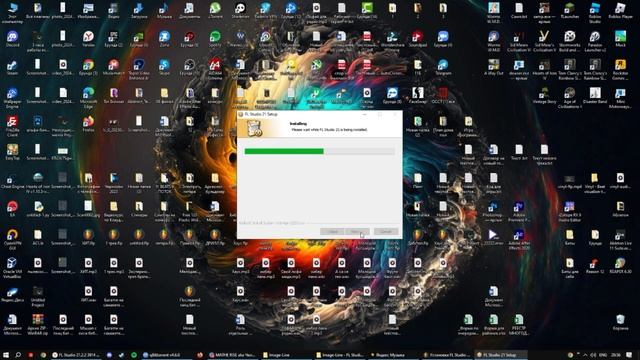Open Telegram desktop shortcut
This screenshot has height=360, width=640.
[443, 68]
